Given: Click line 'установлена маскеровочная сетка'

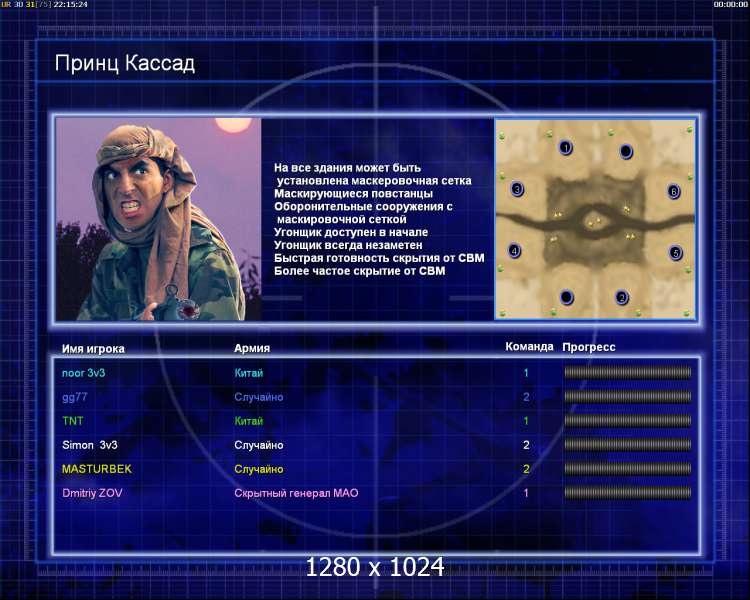Looking at the screenshot, I should pos(374,181).
